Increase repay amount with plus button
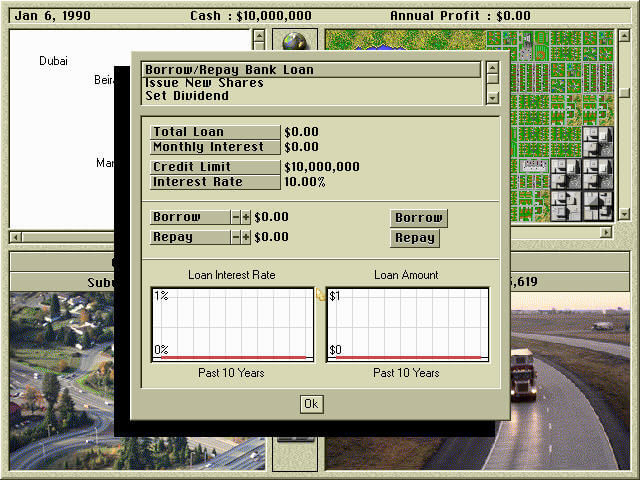This screenshot has width=640, height=480. (246, 237)
